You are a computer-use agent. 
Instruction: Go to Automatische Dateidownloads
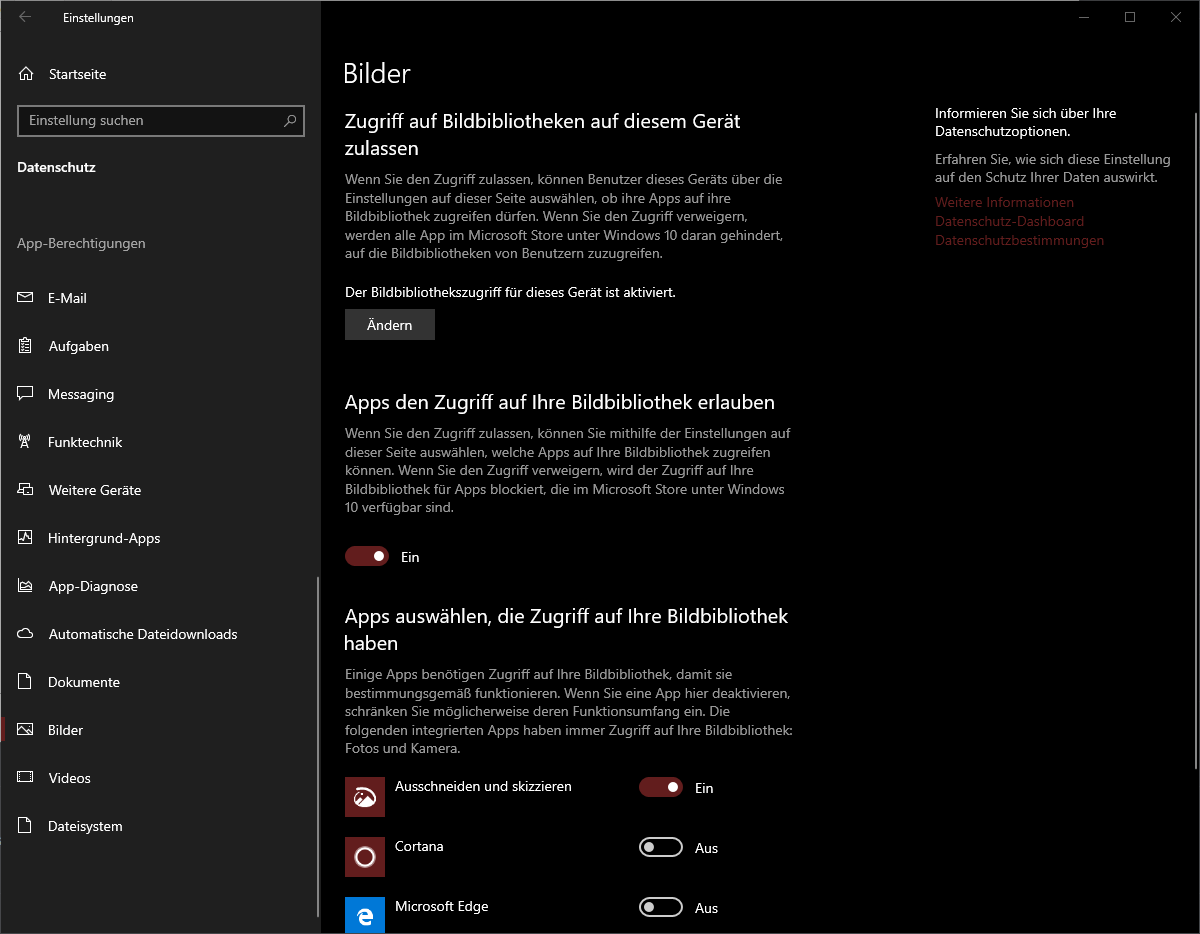[x=160, y=634]
